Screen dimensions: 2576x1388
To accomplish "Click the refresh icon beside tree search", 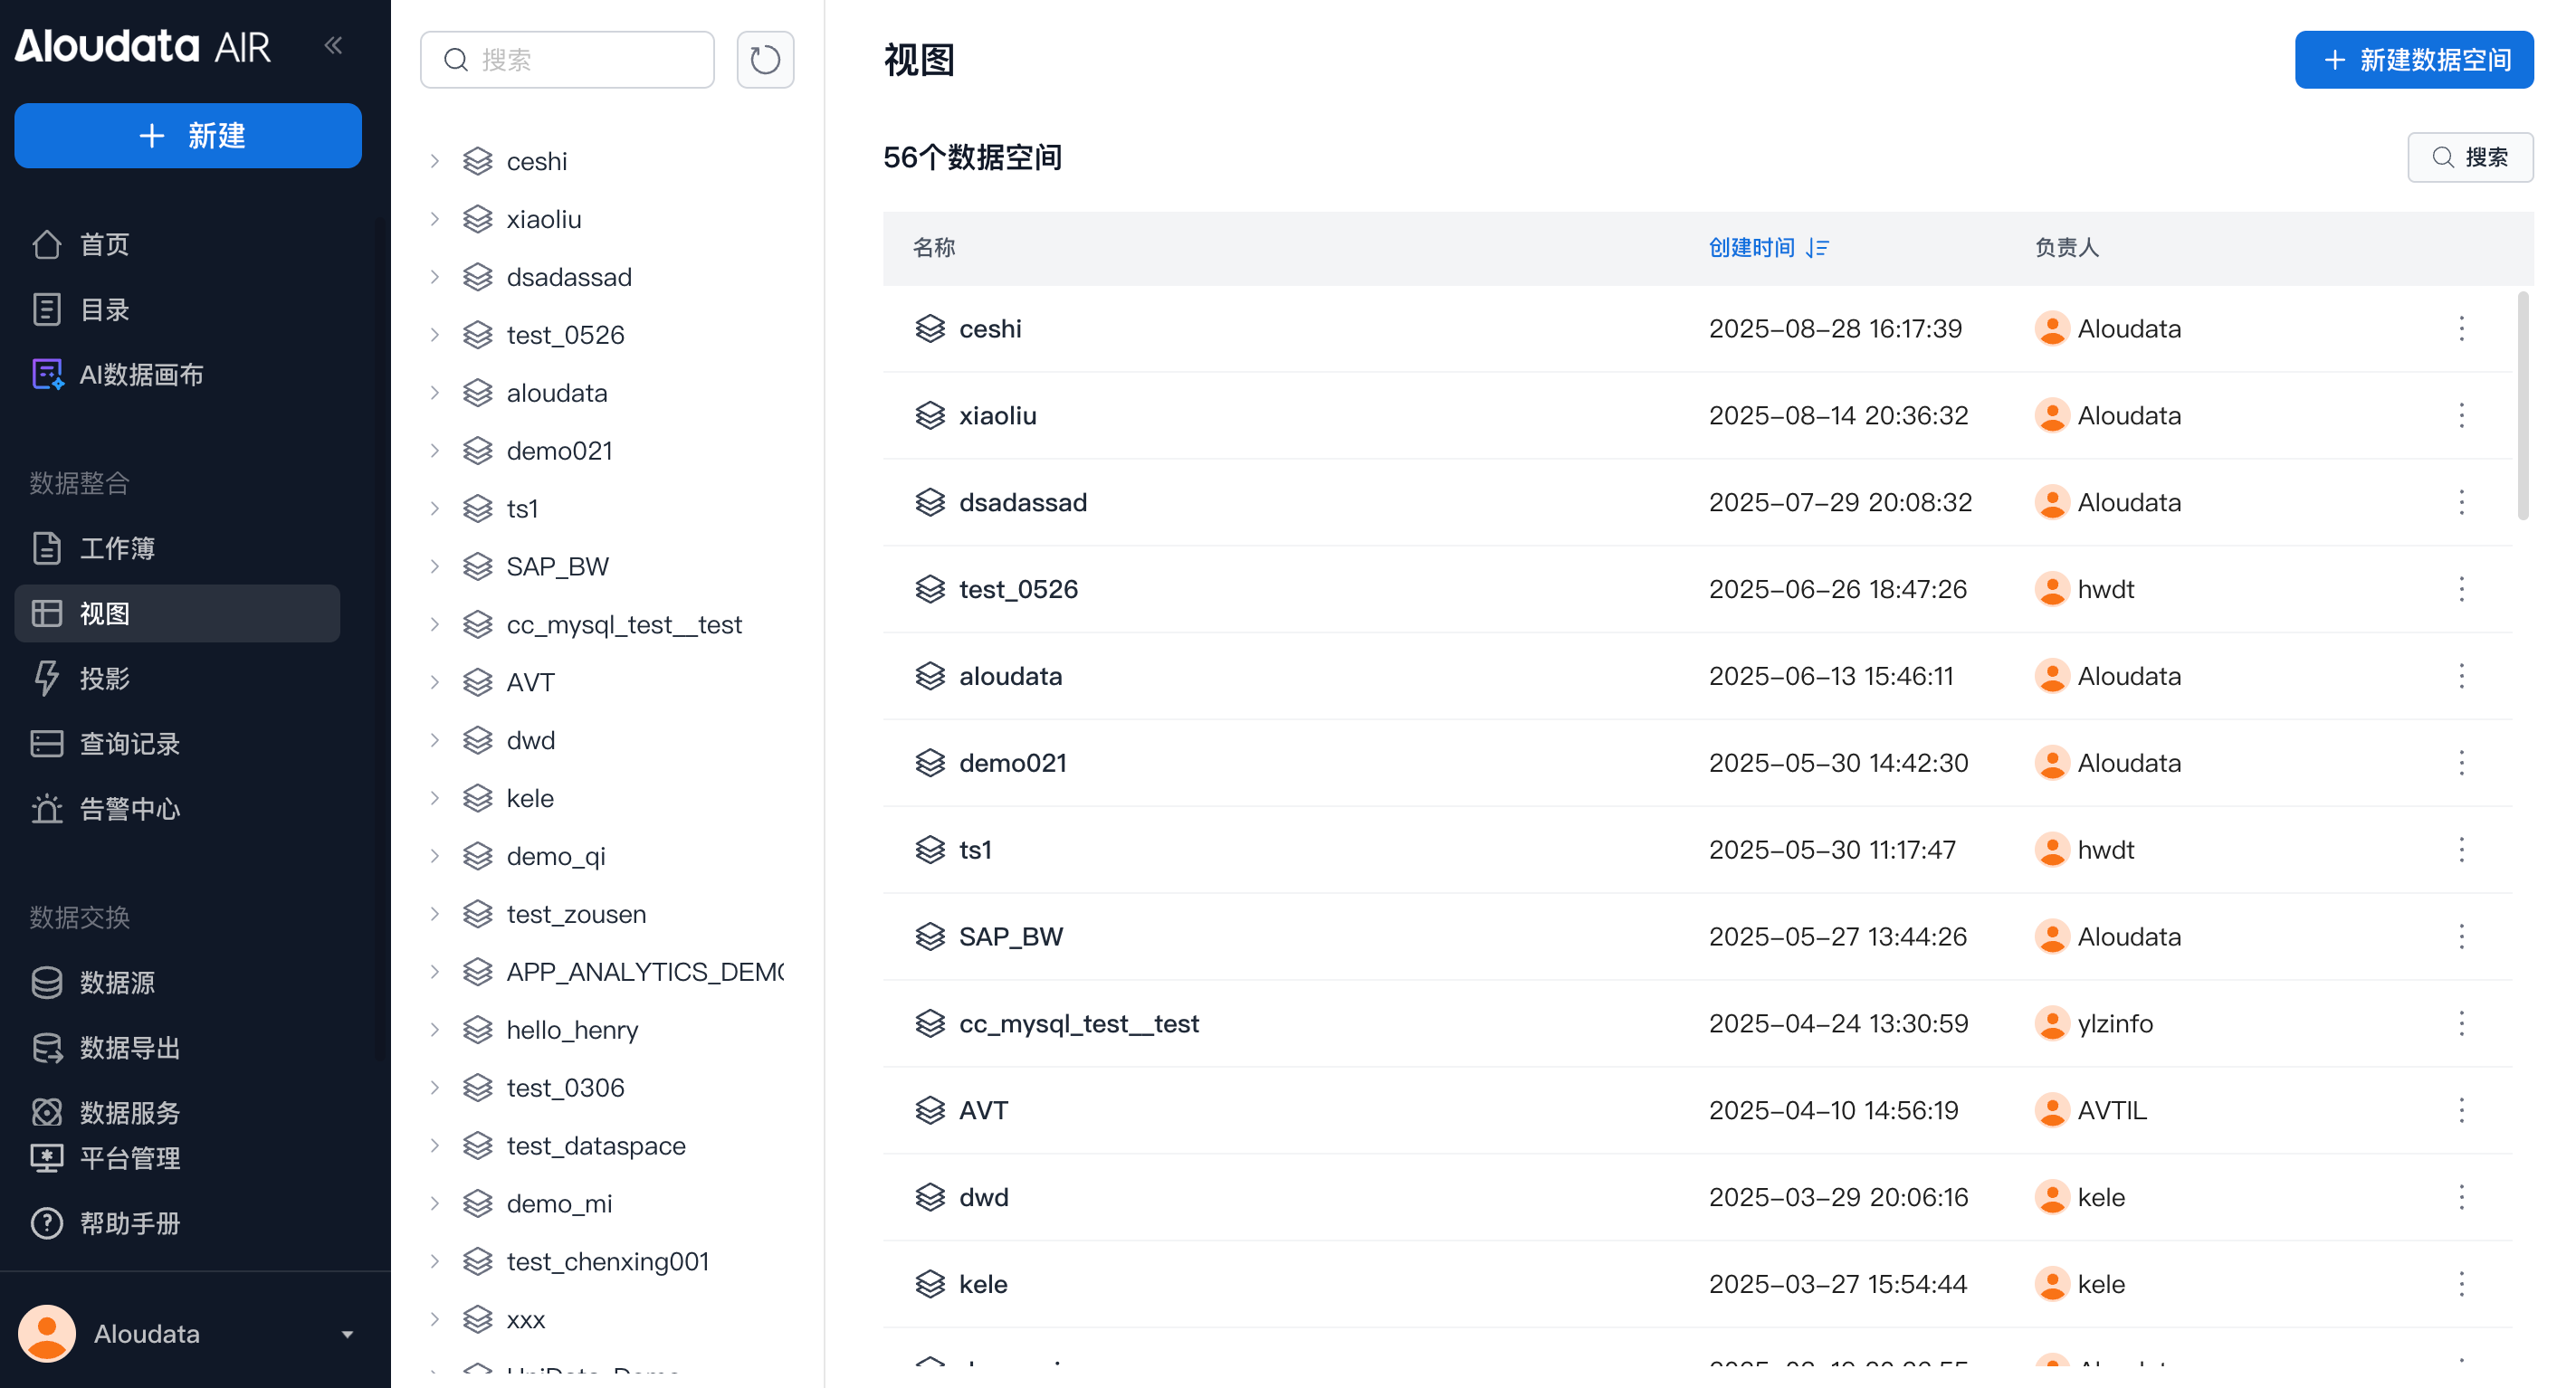I will tap(765, 60).
